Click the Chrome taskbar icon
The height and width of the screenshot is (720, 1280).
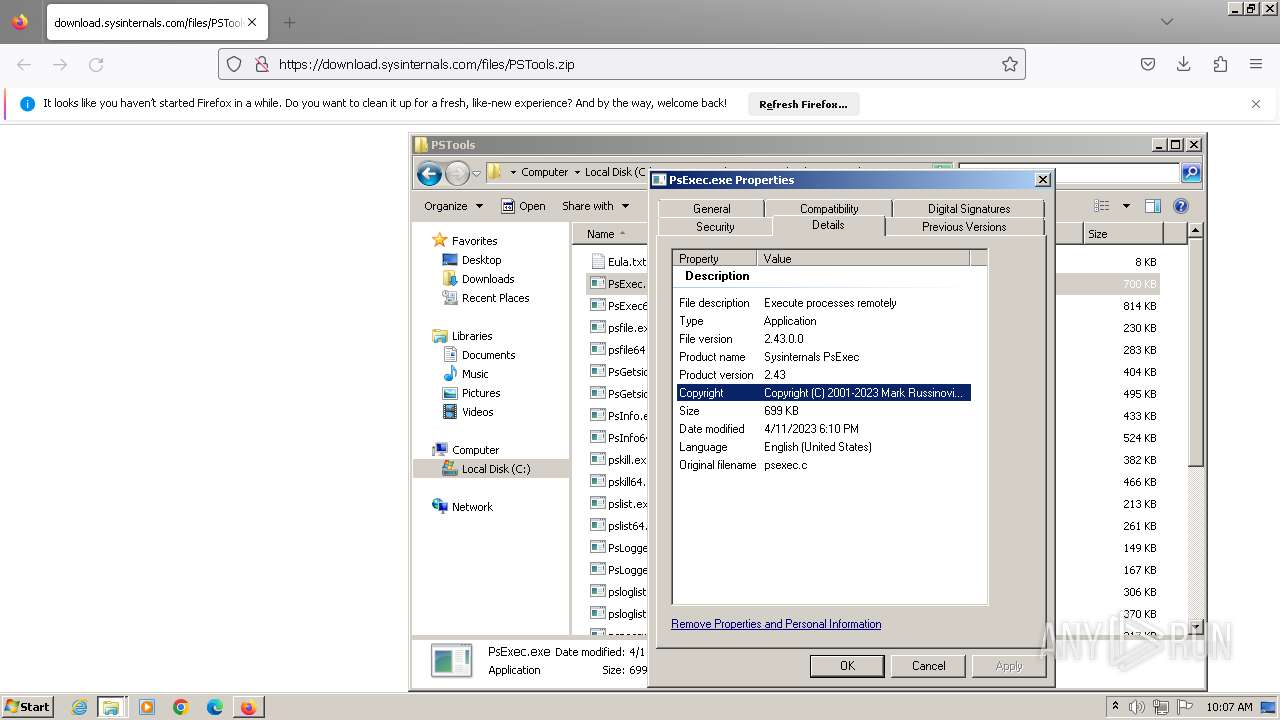(181, 707)
